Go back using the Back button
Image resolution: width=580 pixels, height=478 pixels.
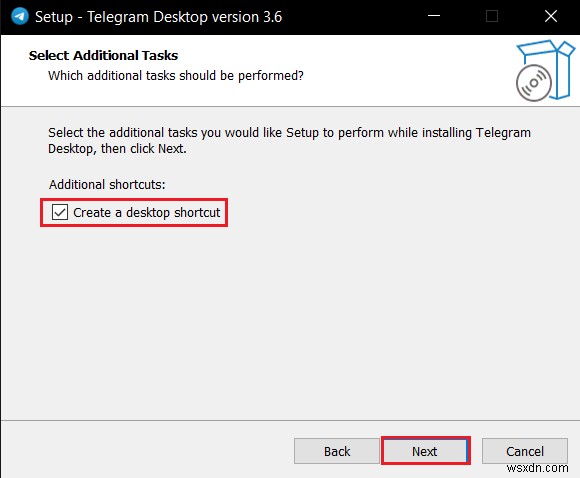[x=337, y=451]
